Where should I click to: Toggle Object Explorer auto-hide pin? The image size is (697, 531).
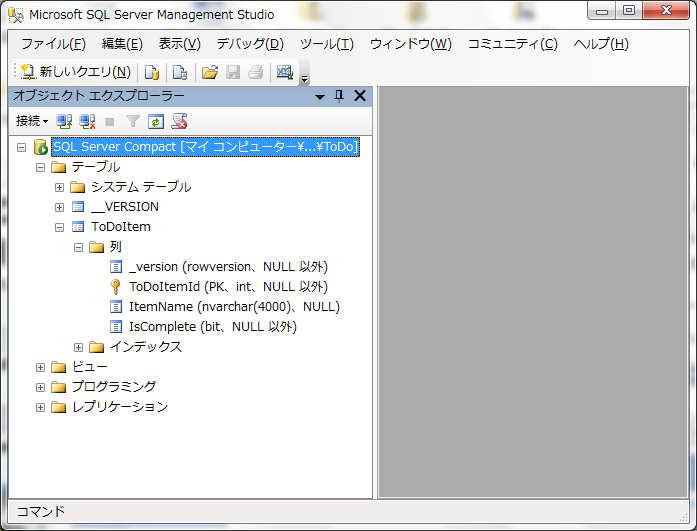pos(339,96)
